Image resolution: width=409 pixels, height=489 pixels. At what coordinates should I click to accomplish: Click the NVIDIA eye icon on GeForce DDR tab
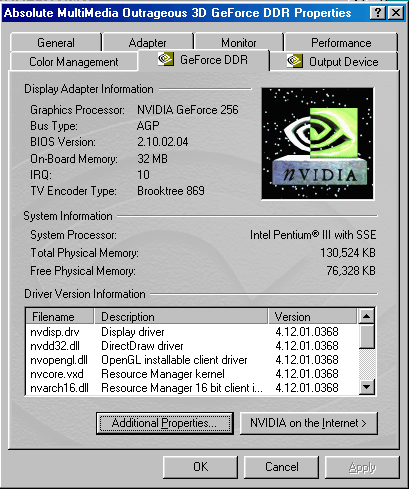point(166,59)
